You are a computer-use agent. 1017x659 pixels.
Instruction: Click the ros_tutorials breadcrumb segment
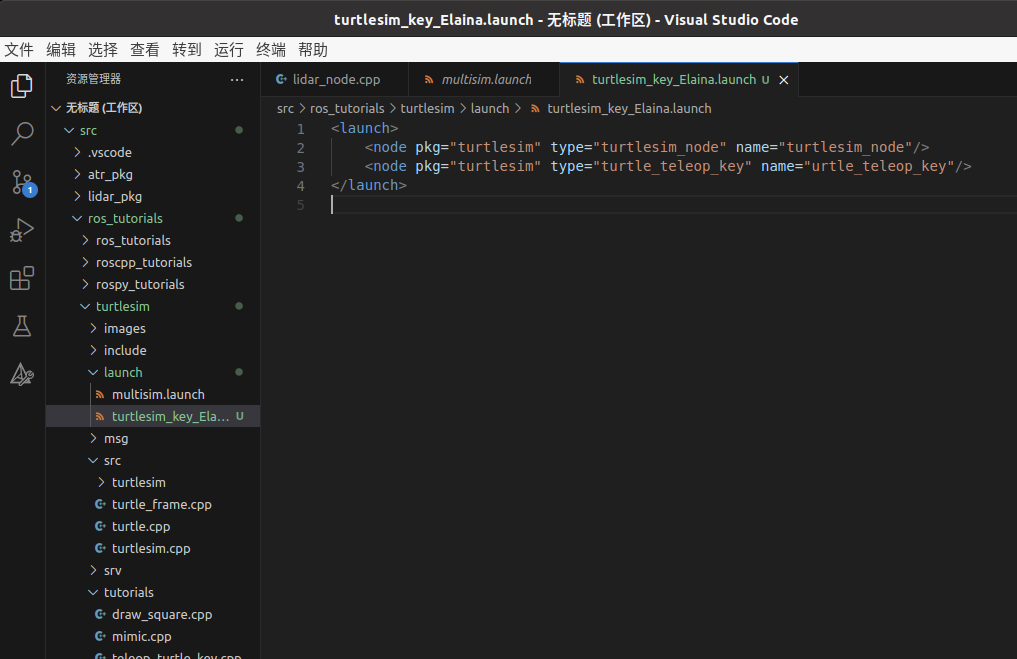347,109
